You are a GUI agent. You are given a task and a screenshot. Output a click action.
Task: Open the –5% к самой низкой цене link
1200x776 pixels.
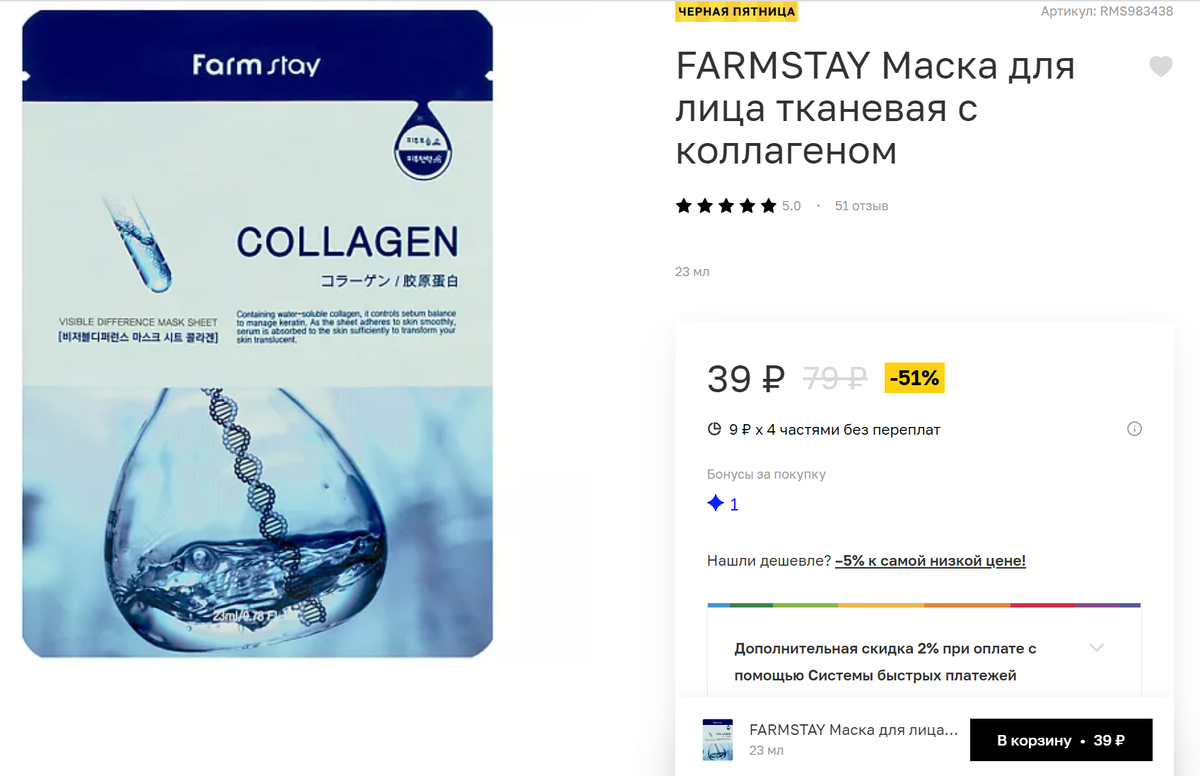coord(930,561)
